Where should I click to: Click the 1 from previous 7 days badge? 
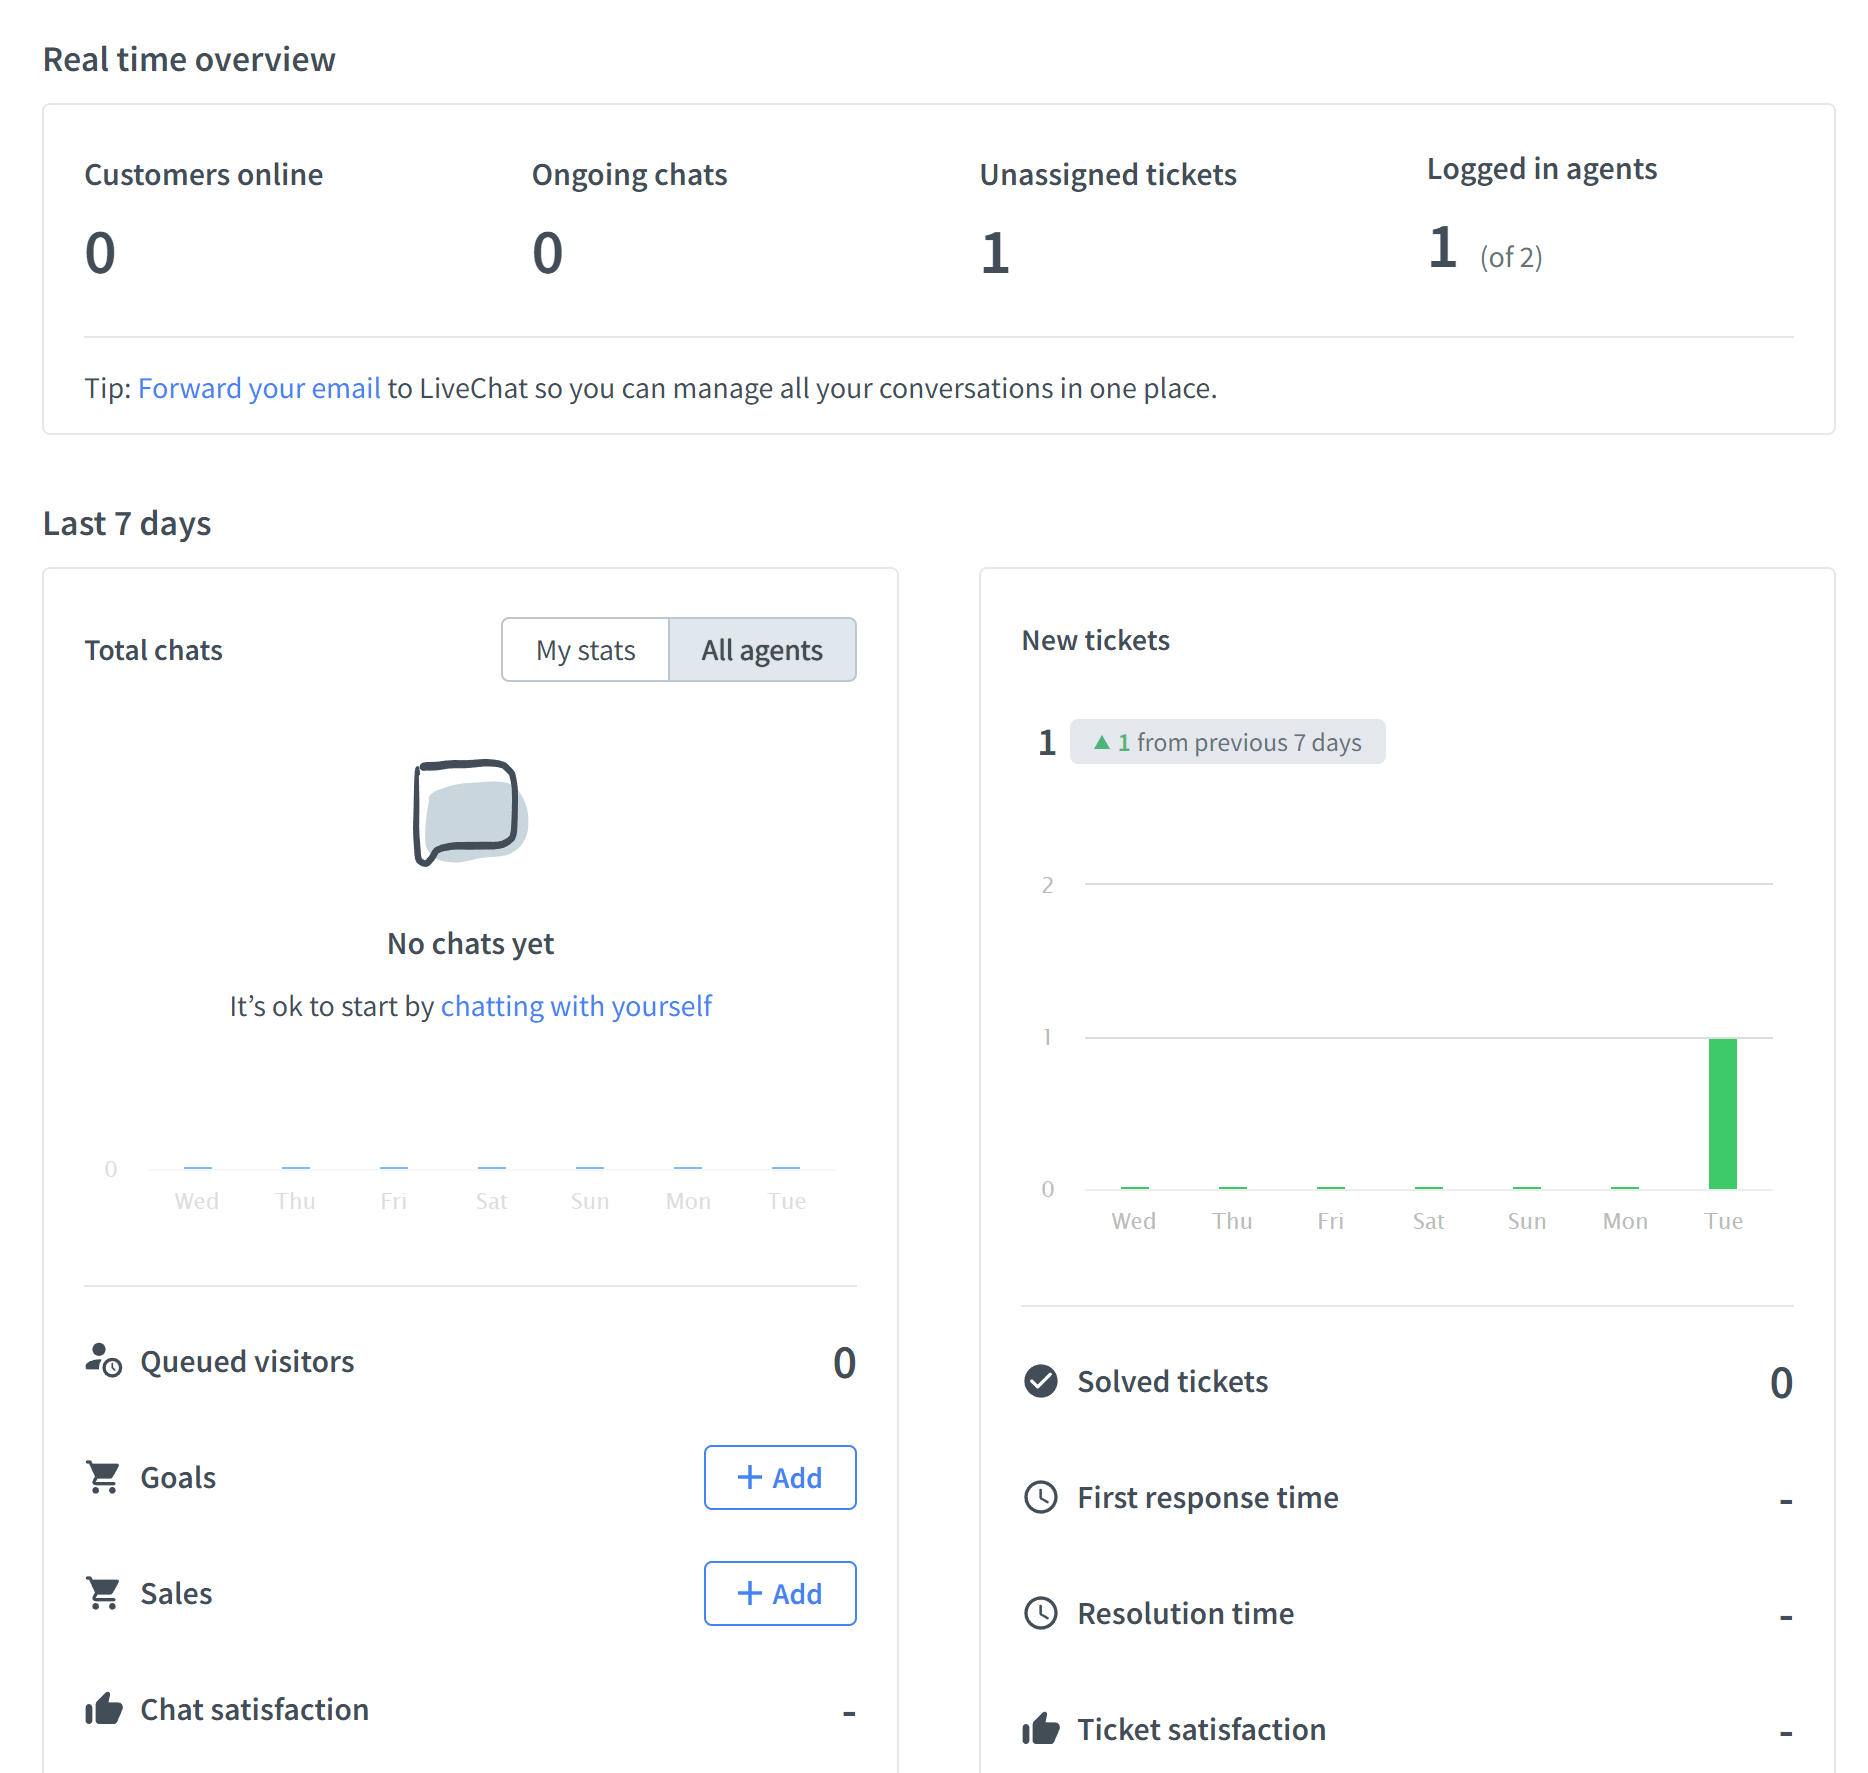tap(1228, 742)
